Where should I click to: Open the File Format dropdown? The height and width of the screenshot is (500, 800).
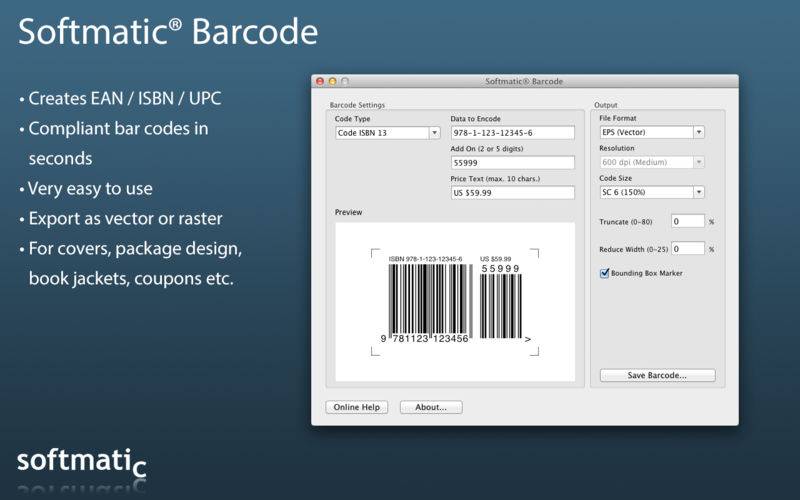[652, 132]
